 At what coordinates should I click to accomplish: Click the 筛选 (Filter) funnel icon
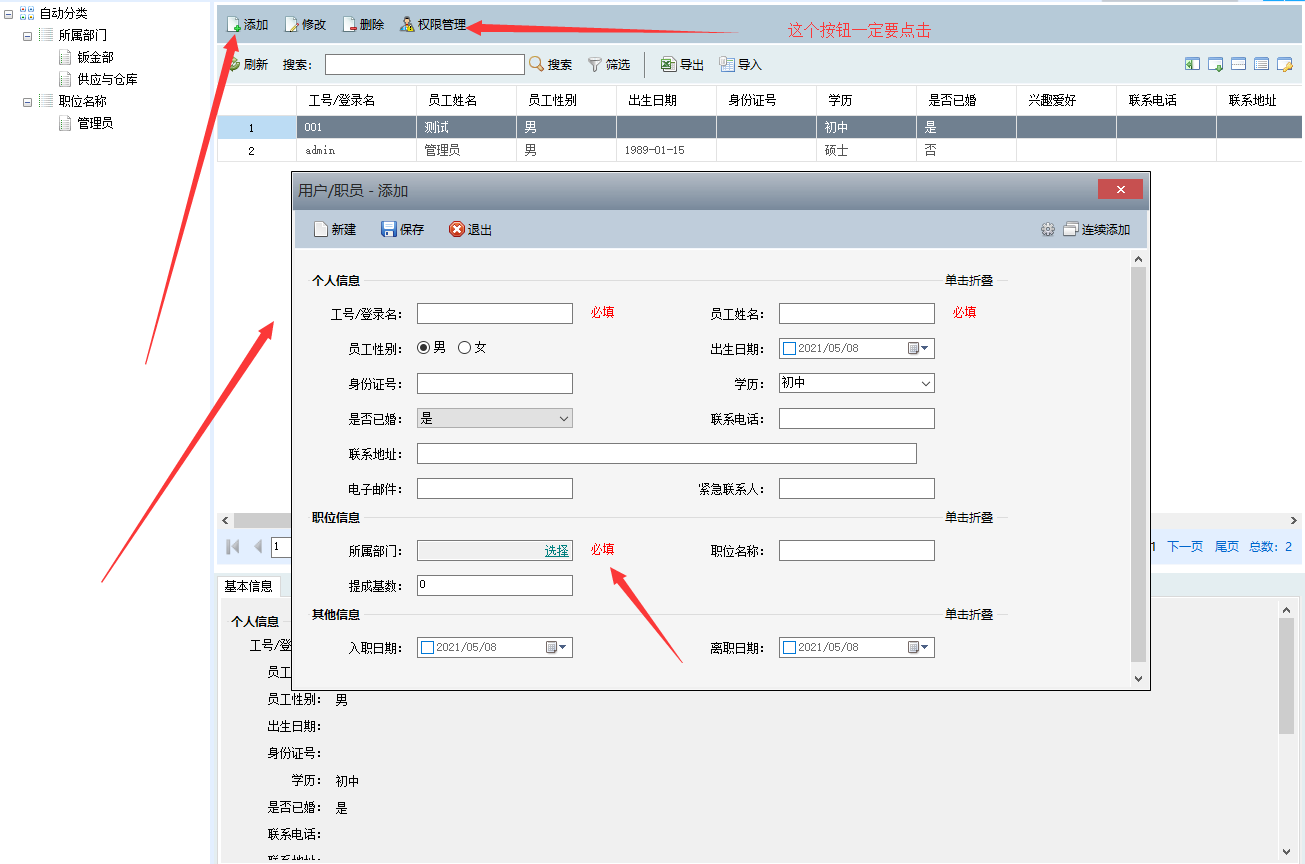point(595,65)
